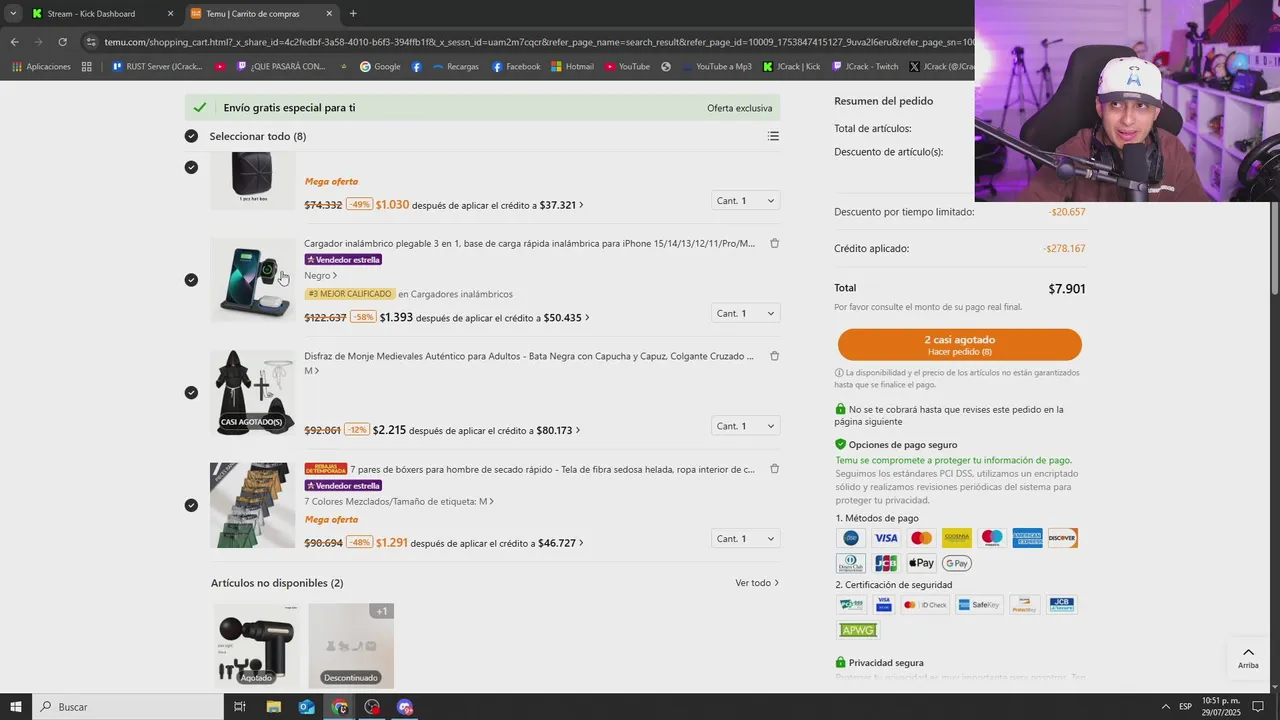The image size is (1280, 720).
Task: Click the Diners Club payment icon
Action: coord(851,563)
